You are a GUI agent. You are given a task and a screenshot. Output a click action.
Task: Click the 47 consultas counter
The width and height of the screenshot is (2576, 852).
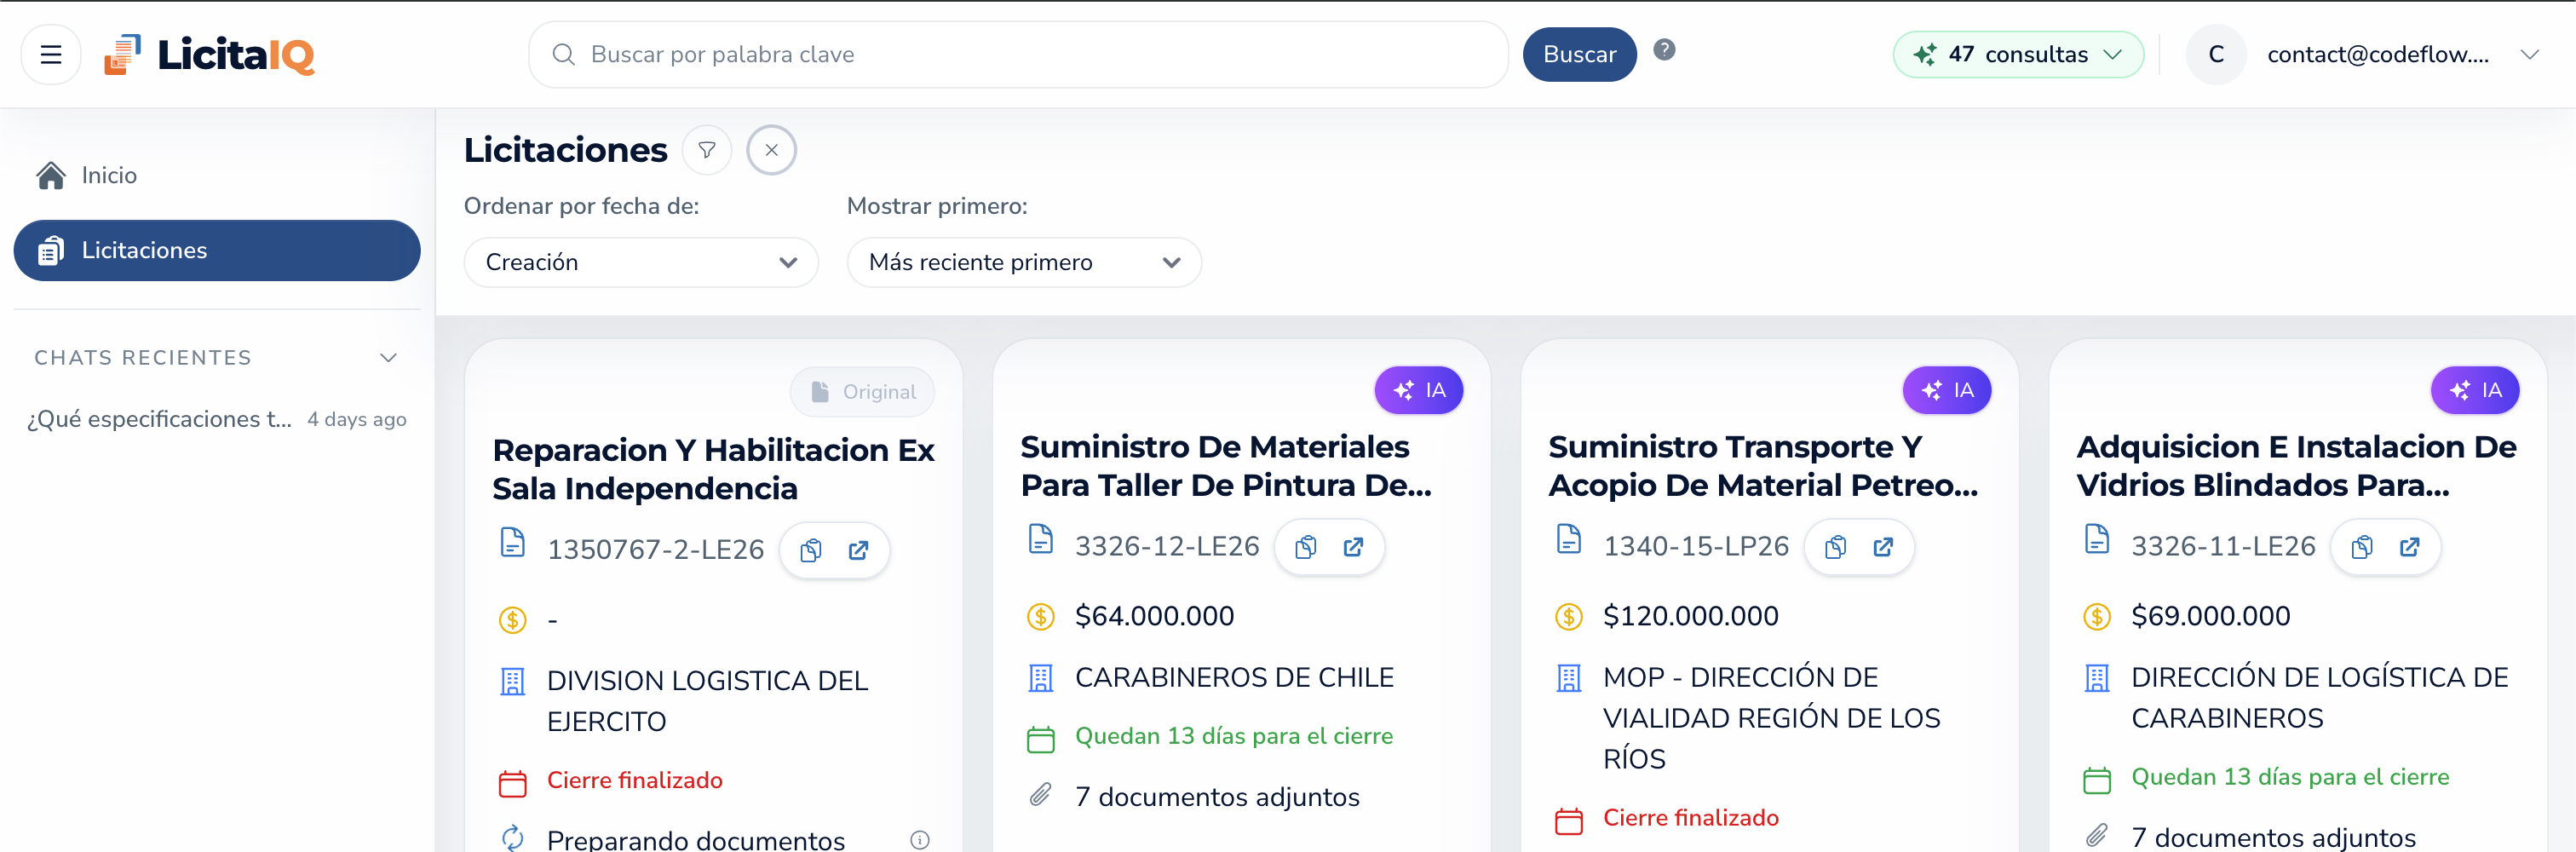pyautogui.click(x=2018, y=54)
